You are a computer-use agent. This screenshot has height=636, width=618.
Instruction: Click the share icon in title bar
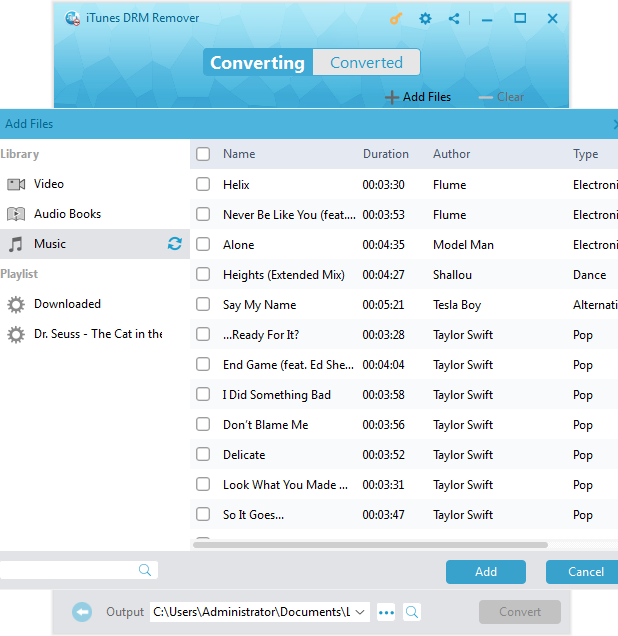pyautogui.click(x=454, y=18)
